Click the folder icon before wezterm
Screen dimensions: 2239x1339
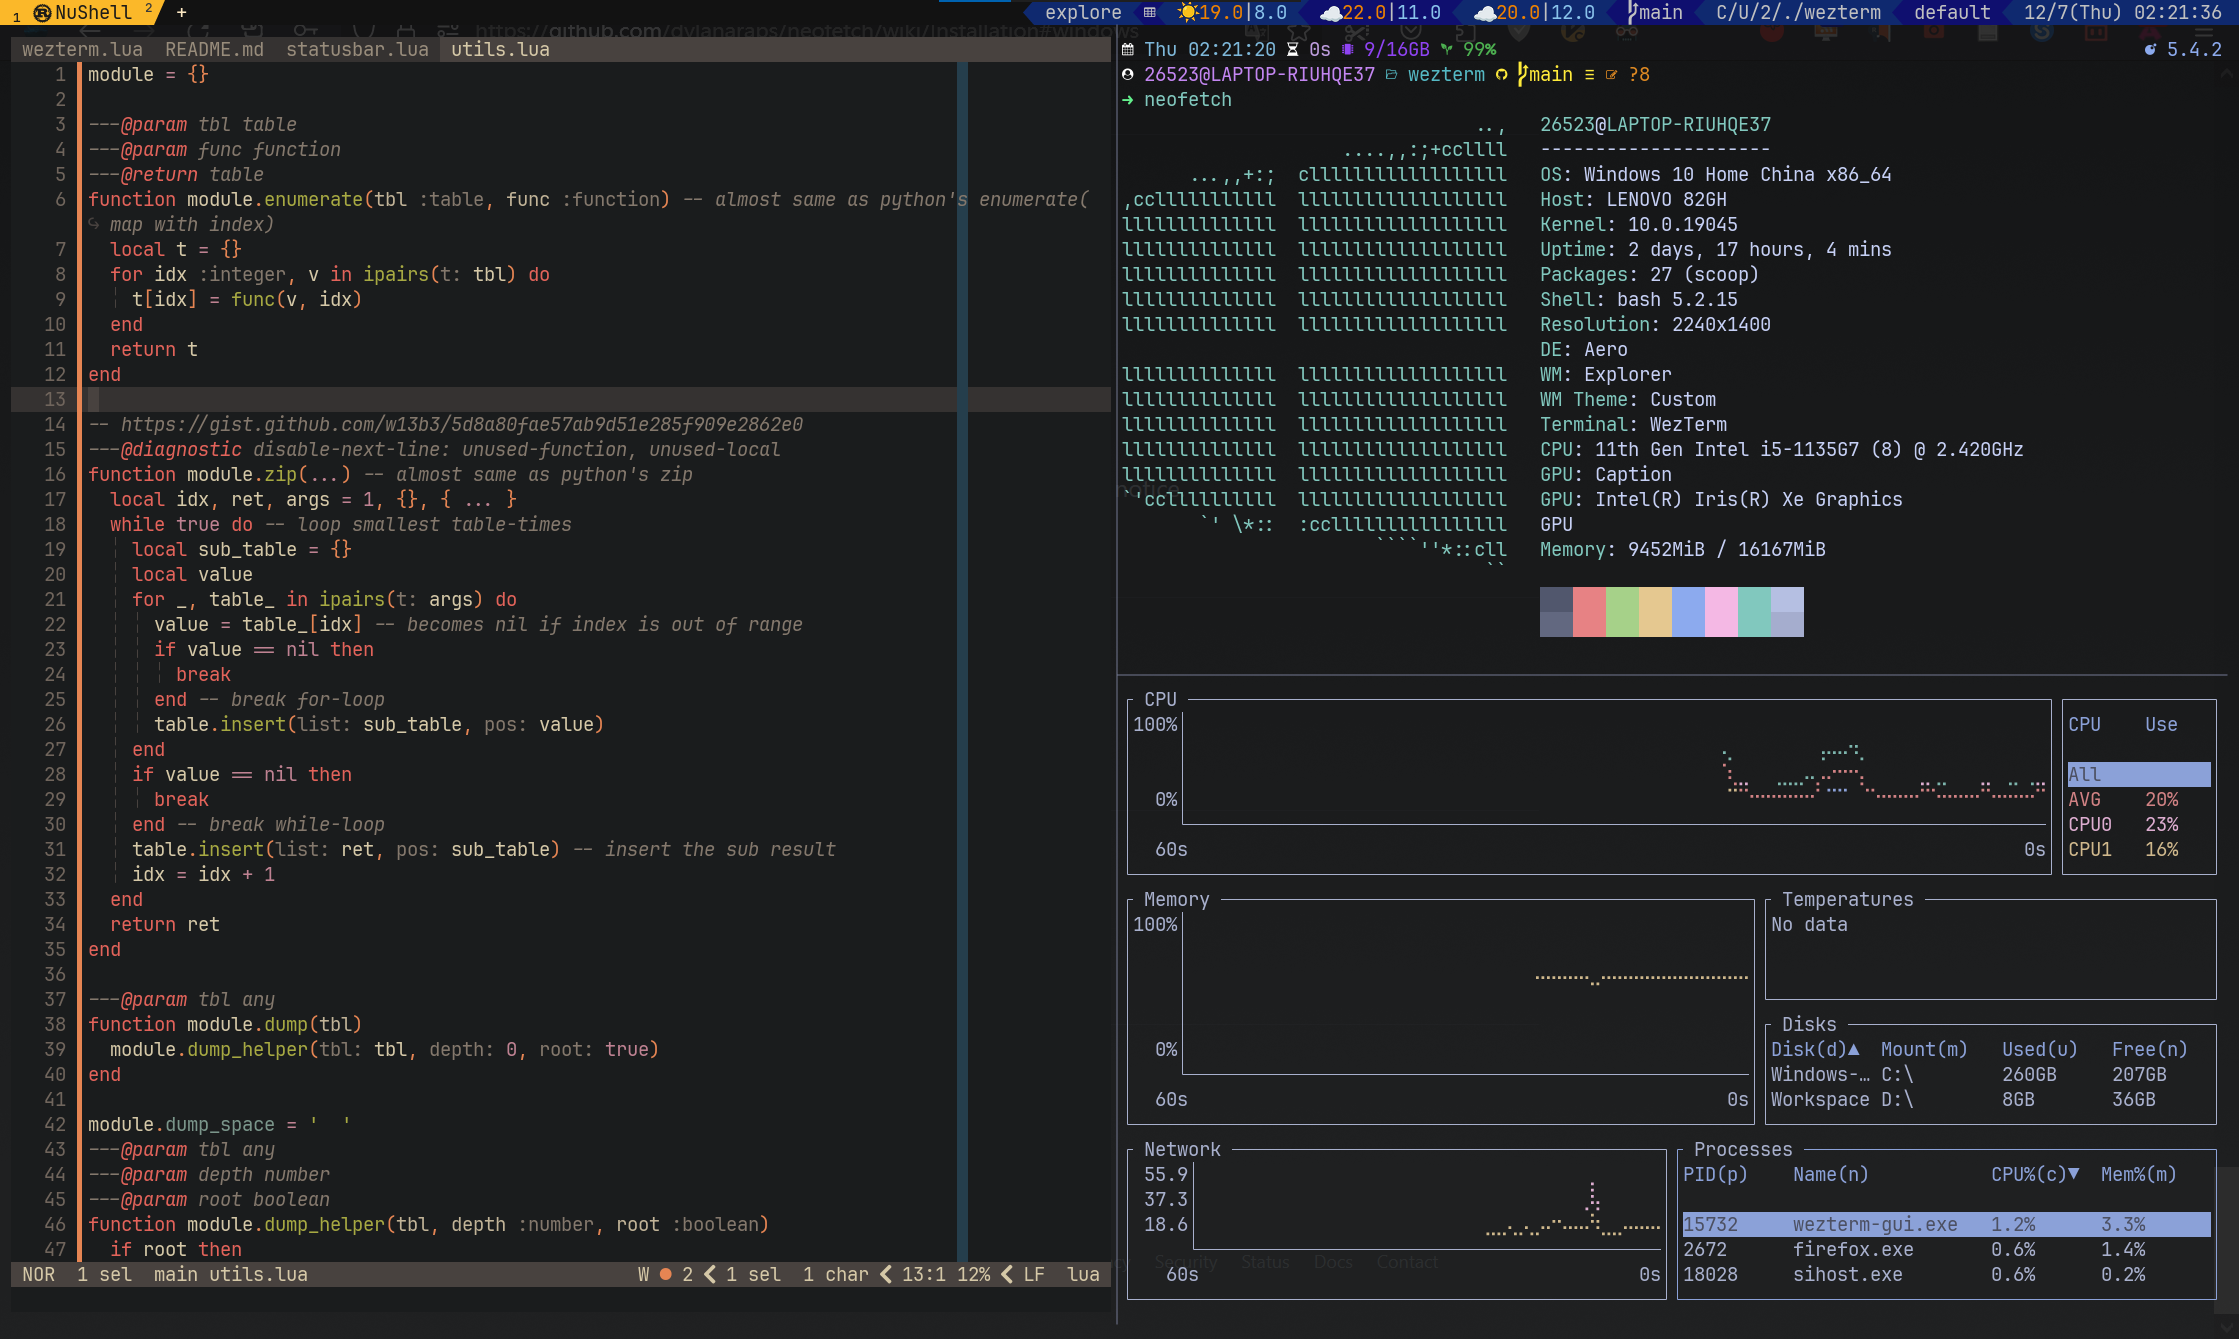tap(1391, 75)
